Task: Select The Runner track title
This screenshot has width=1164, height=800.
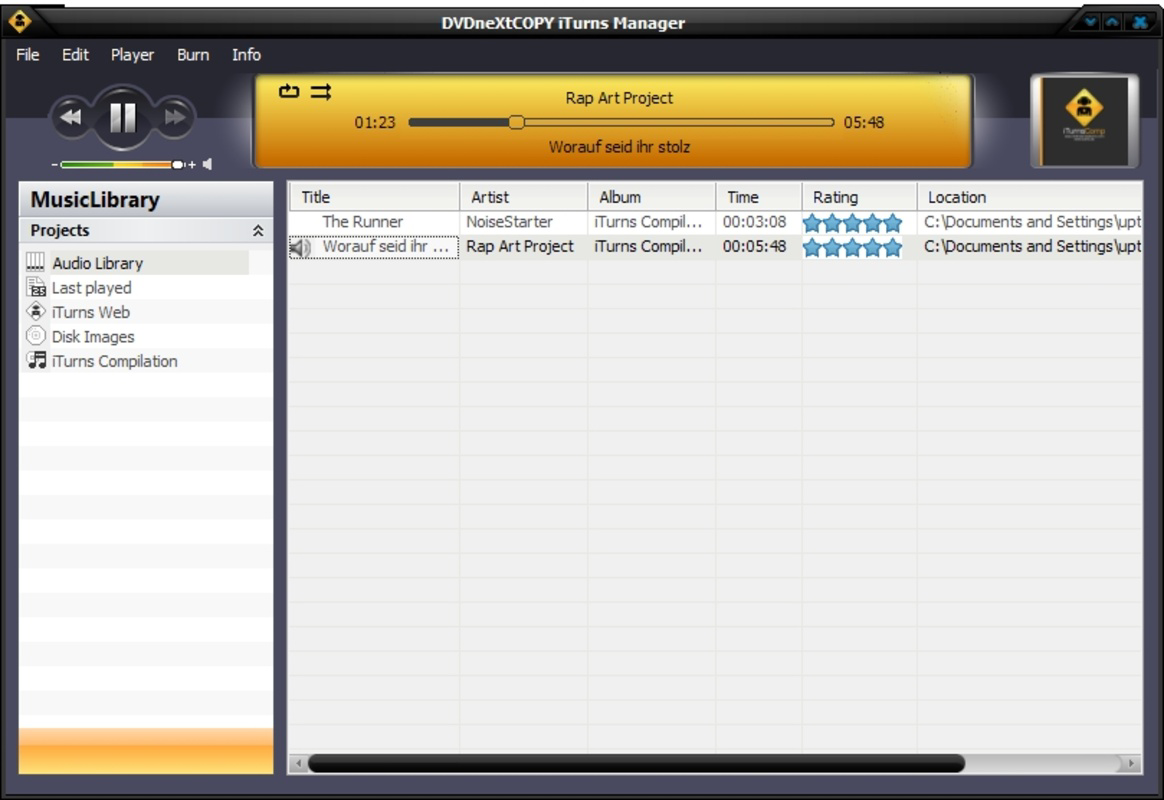Action: coord(362,222)
